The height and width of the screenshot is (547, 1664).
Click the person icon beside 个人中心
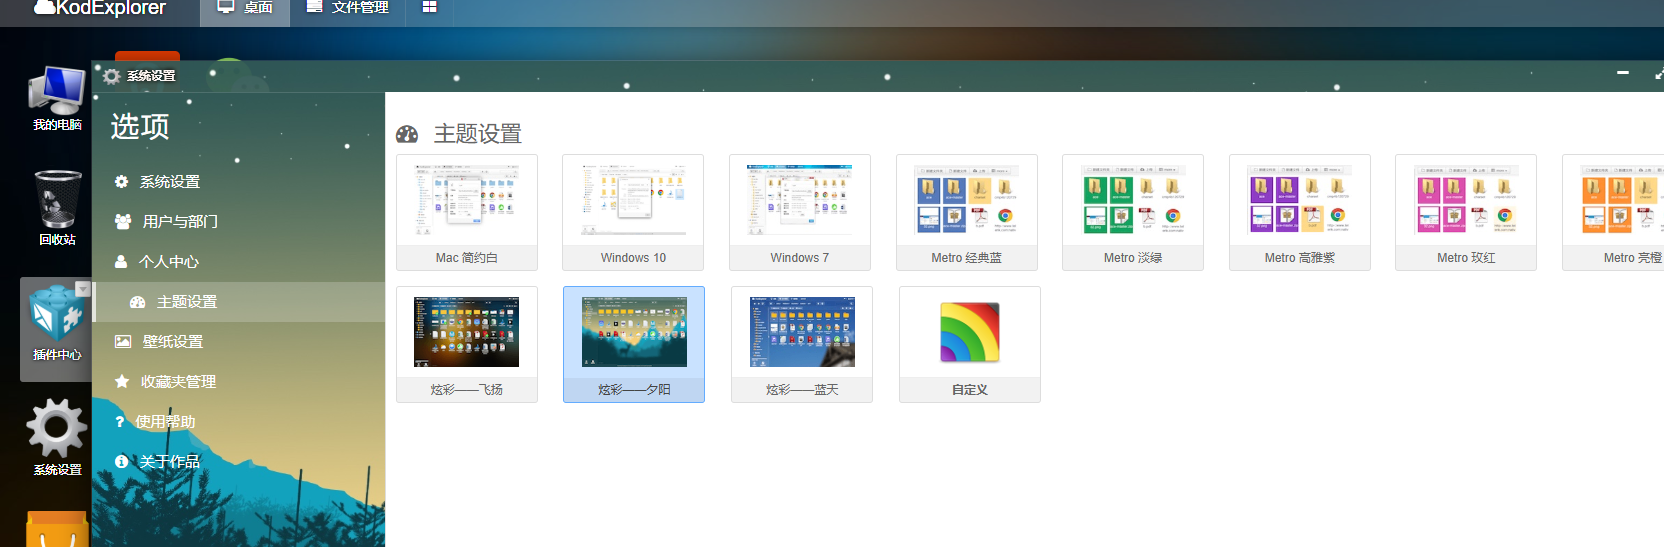[x=121, y=262]
